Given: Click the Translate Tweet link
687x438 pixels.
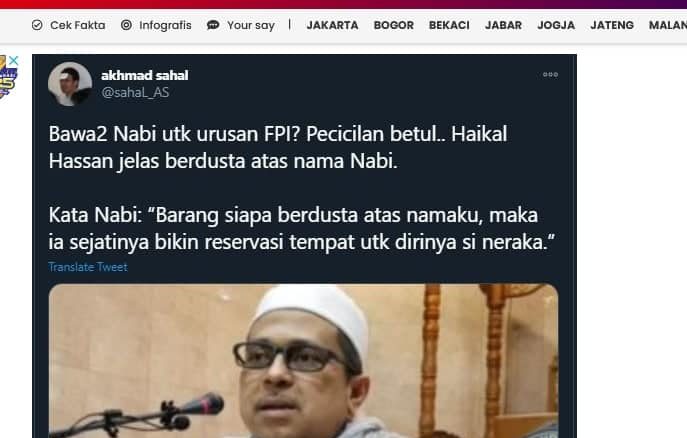Looking at the screenshot, I should (88, 267).
